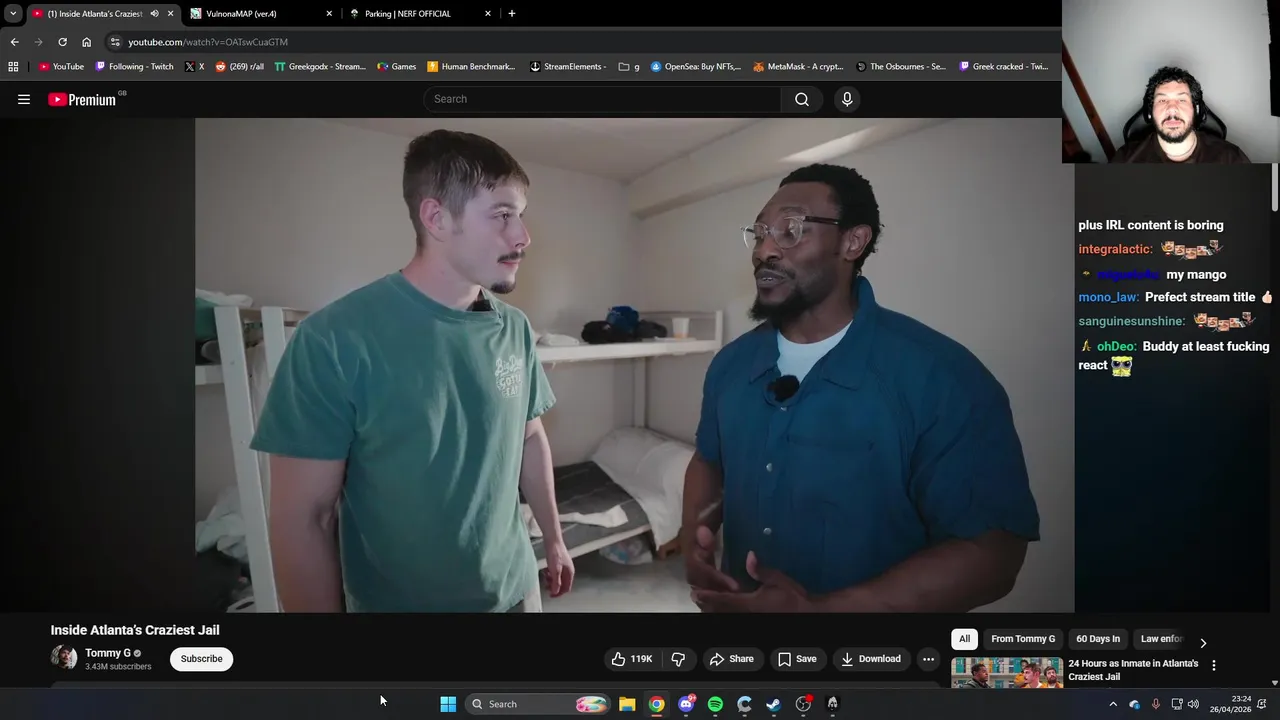Open the Windows Start menu
The height and width of the screenshot is (720, 1280).
tap(448, 704)
